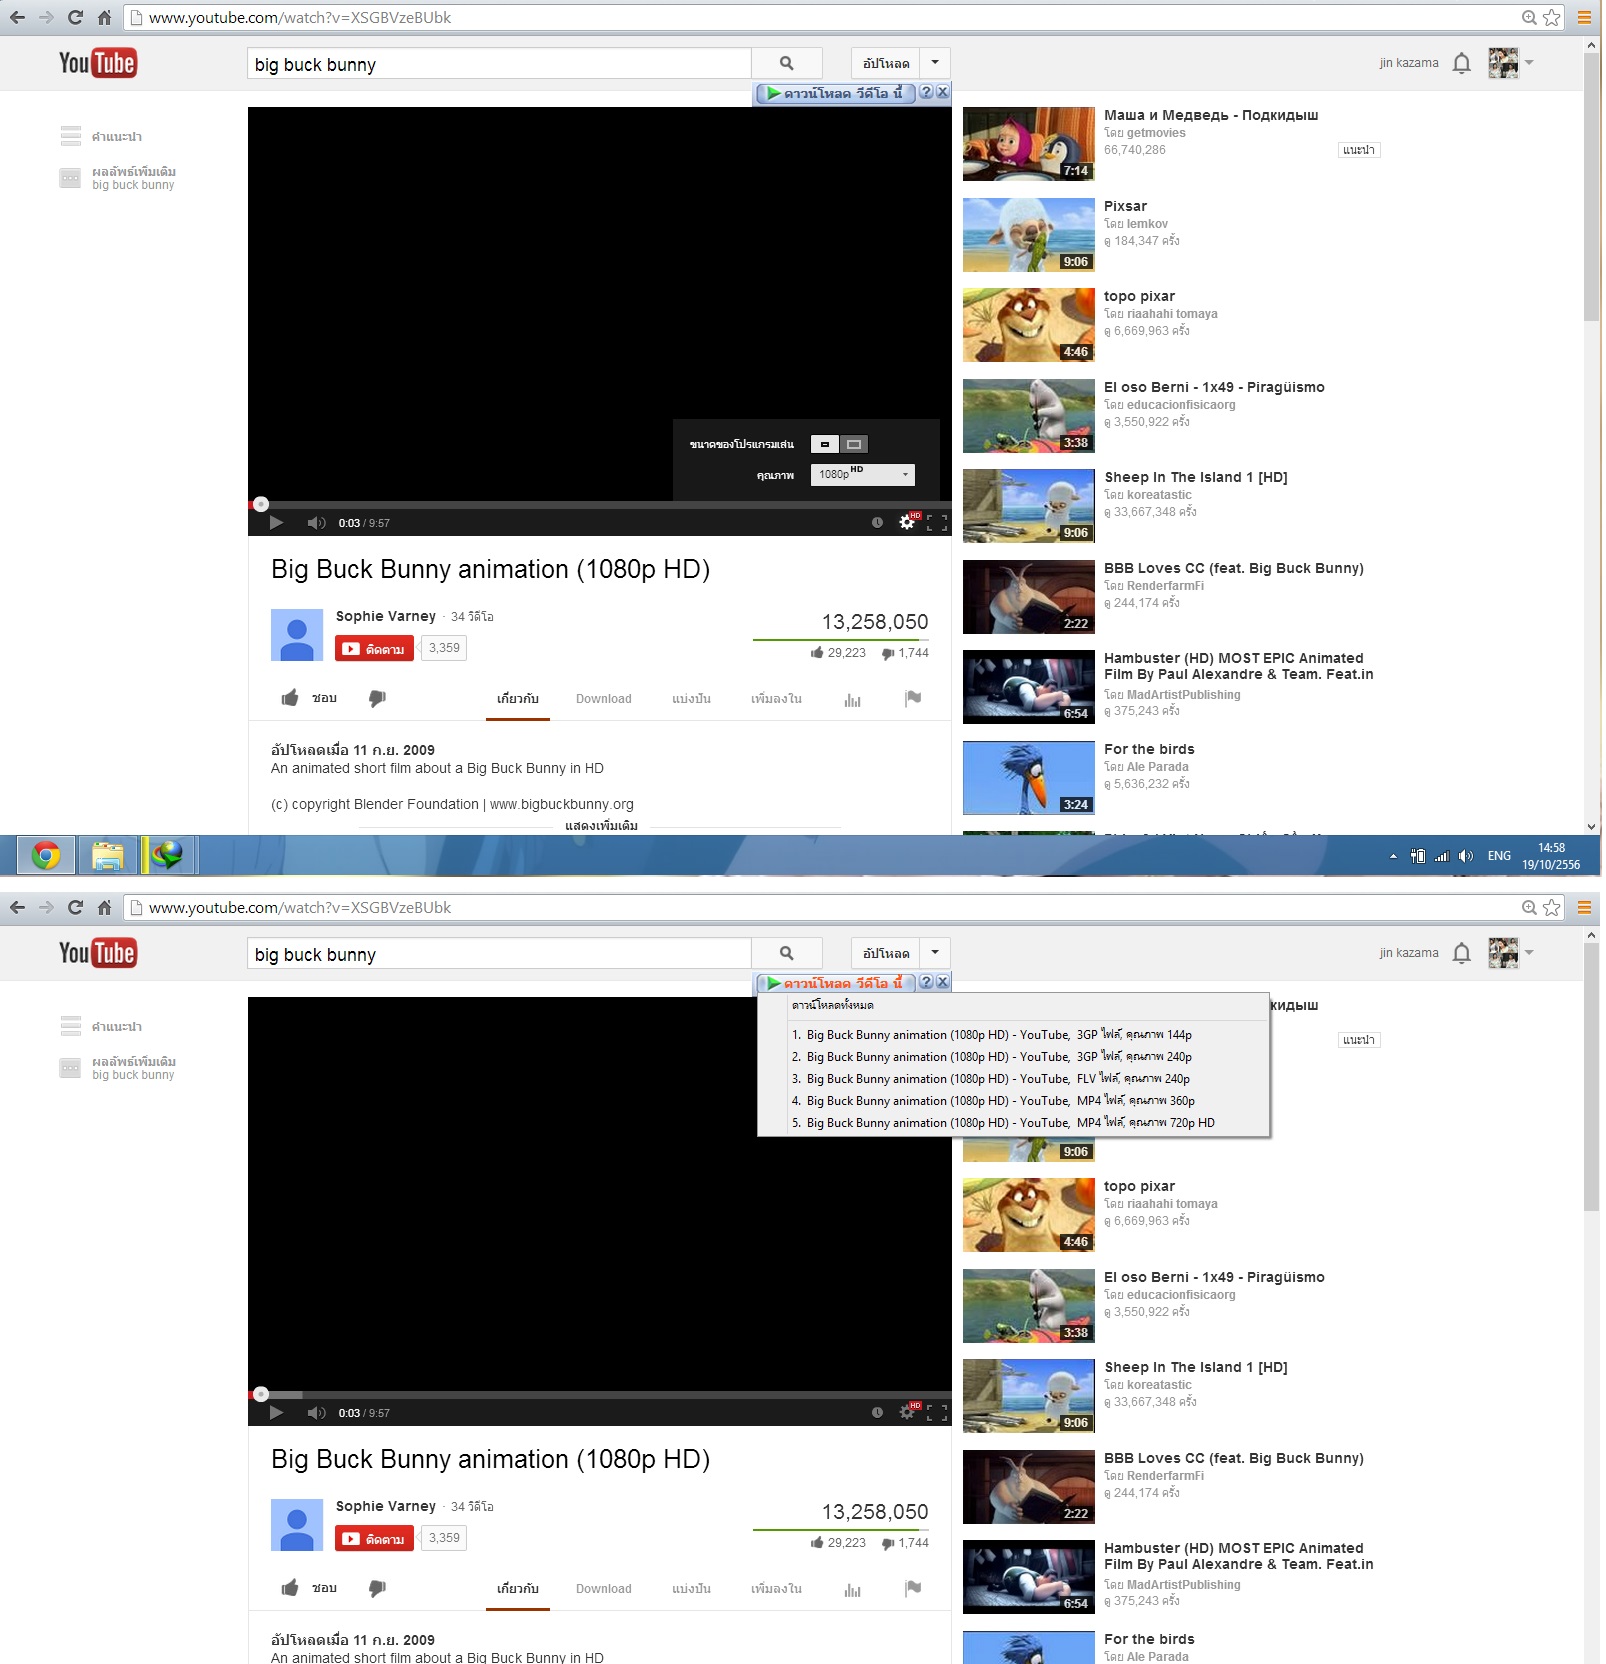1606x1664 pixels.
Task: Click YouTube search magnifier in download-list window
Action: pos(787,953)
